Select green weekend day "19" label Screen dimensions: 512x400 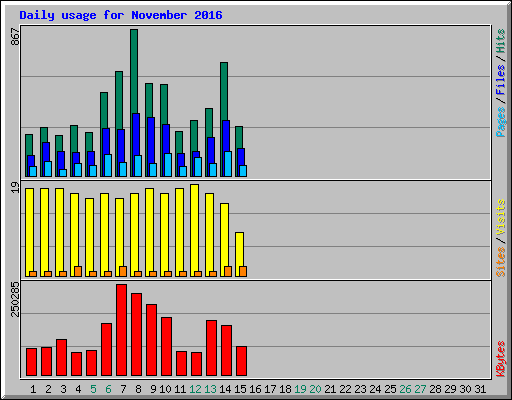(300, 389)
